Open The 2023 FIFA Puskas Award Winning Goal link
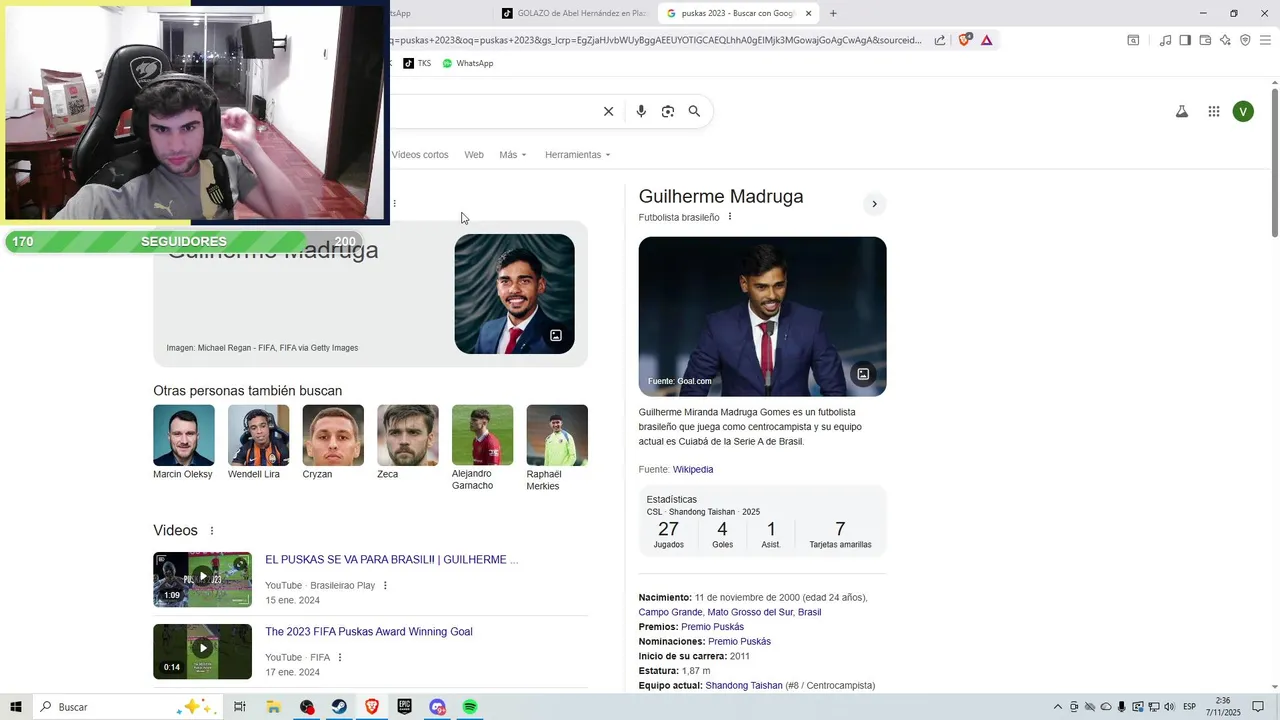Screen dimensions: 1280x720 pos(369,632)
